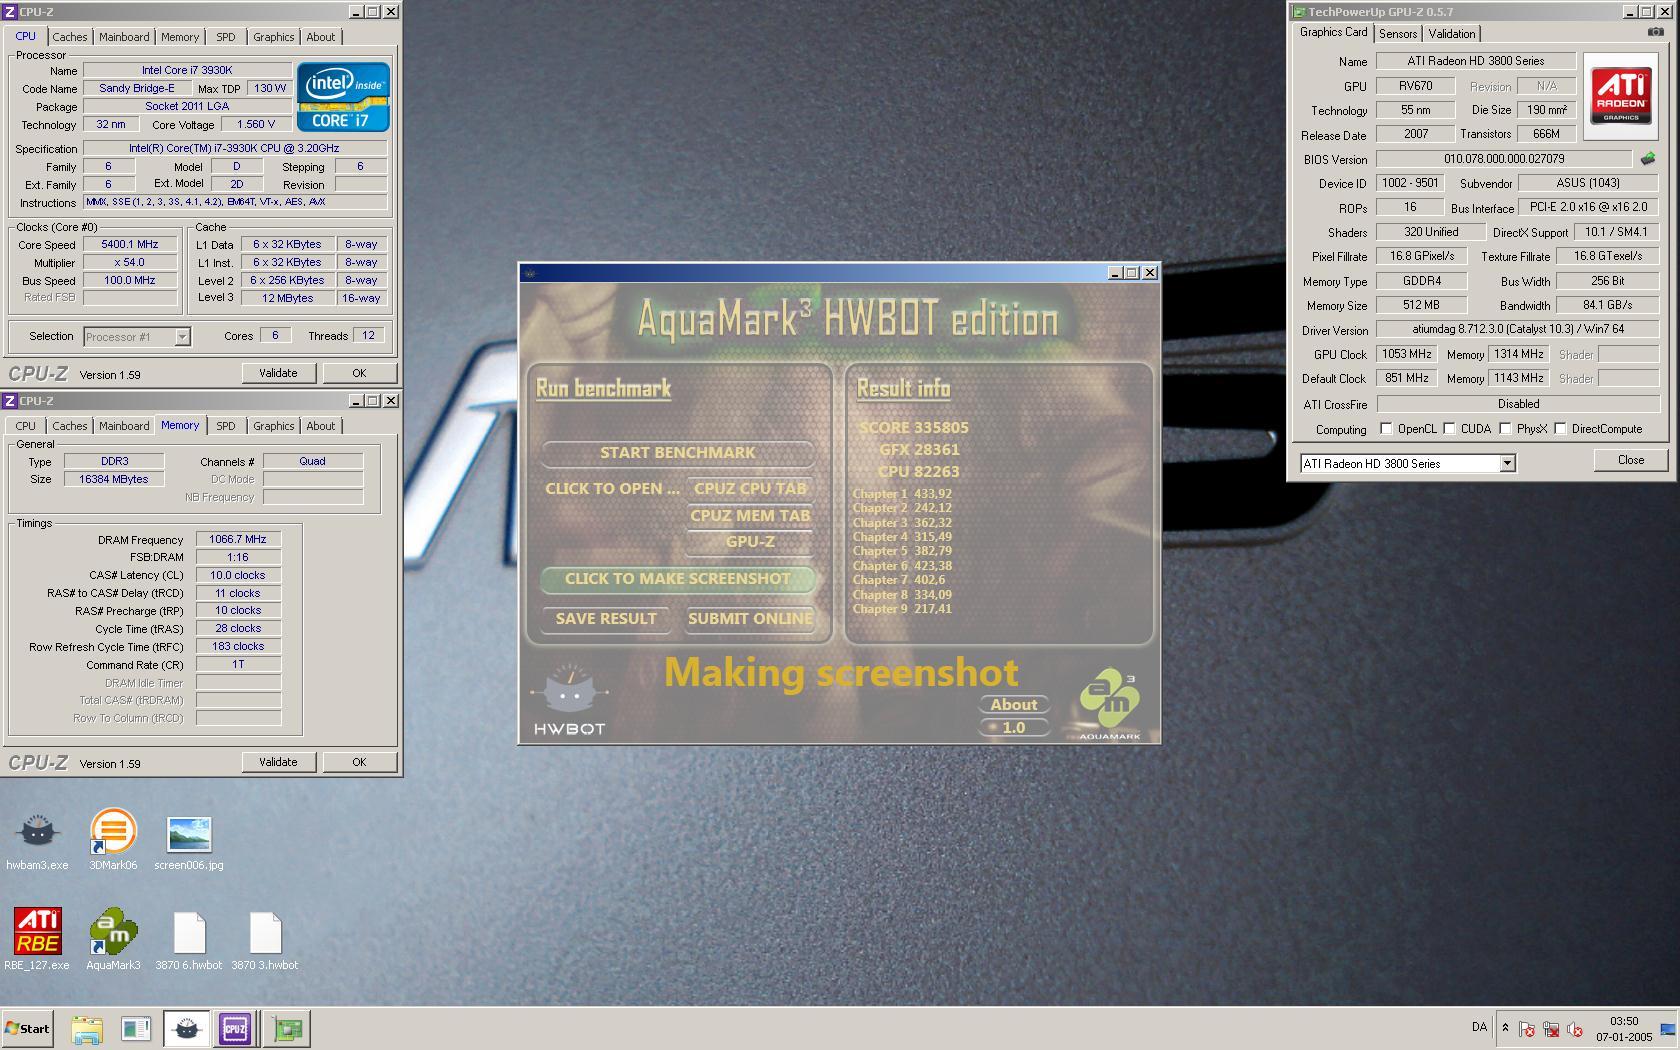1680x1050 pixels.
Task: Switch to Validation tab in GPU-Z
Action: [x=1451, y=34]
